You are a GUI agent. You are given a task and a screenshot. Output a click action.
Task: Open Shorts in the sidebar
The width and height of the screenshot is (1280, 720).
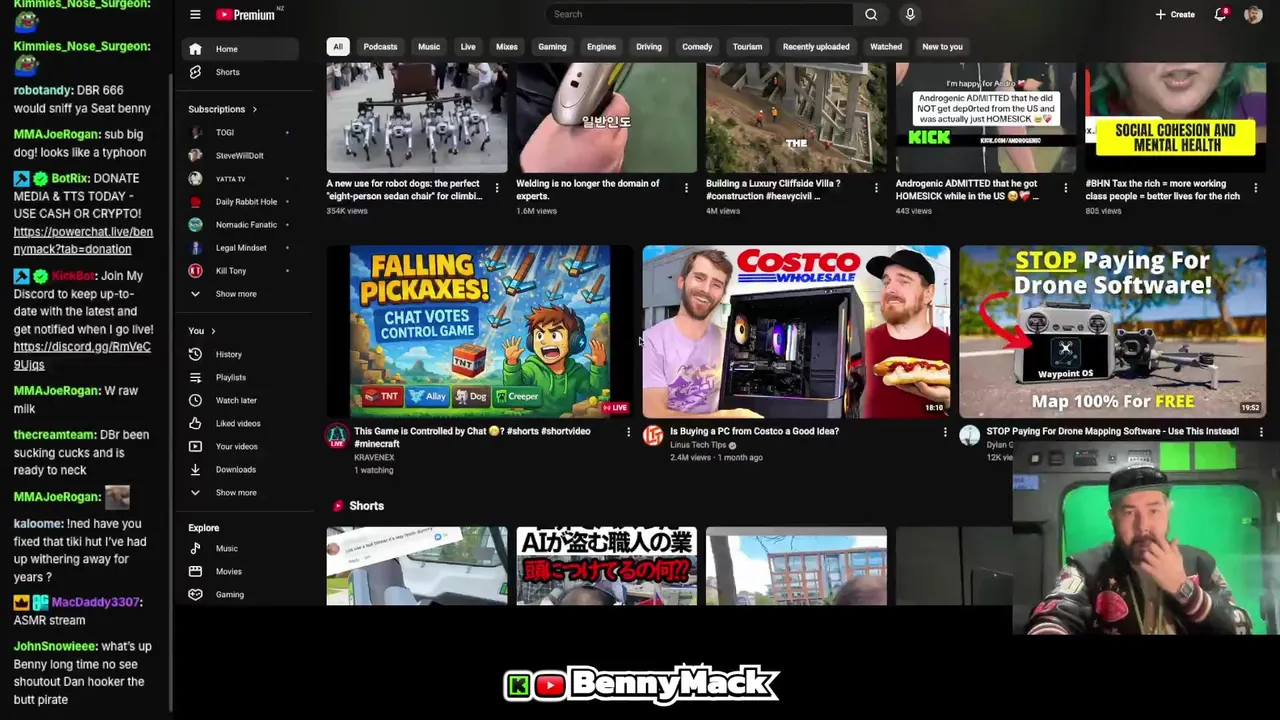pos(240,72)
